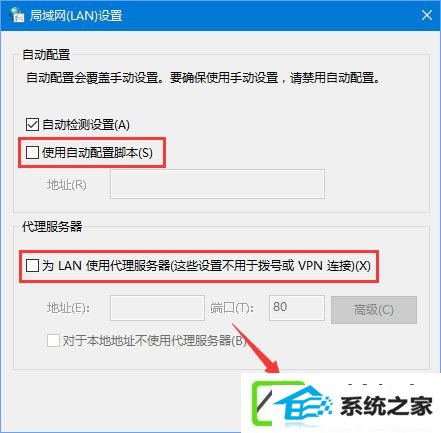Click the 系统之家 watermark text
Screen dimensions: 441x433
coord(386,406)
